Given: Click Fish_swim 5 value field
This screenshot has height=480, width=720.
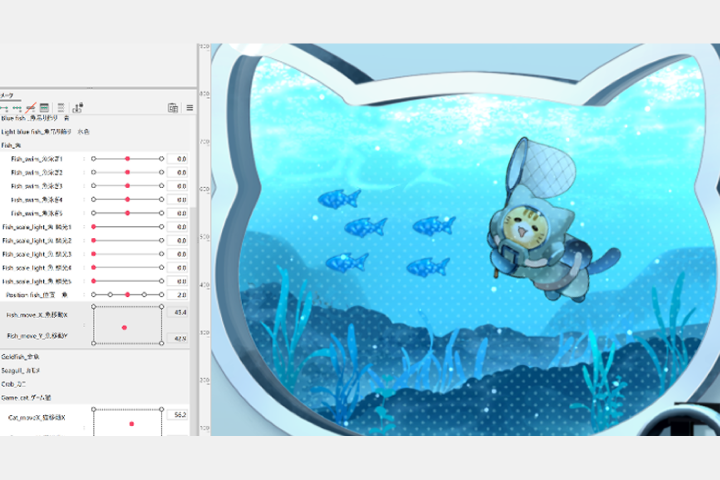Looking at the screenshot, I should click(178, 213).
